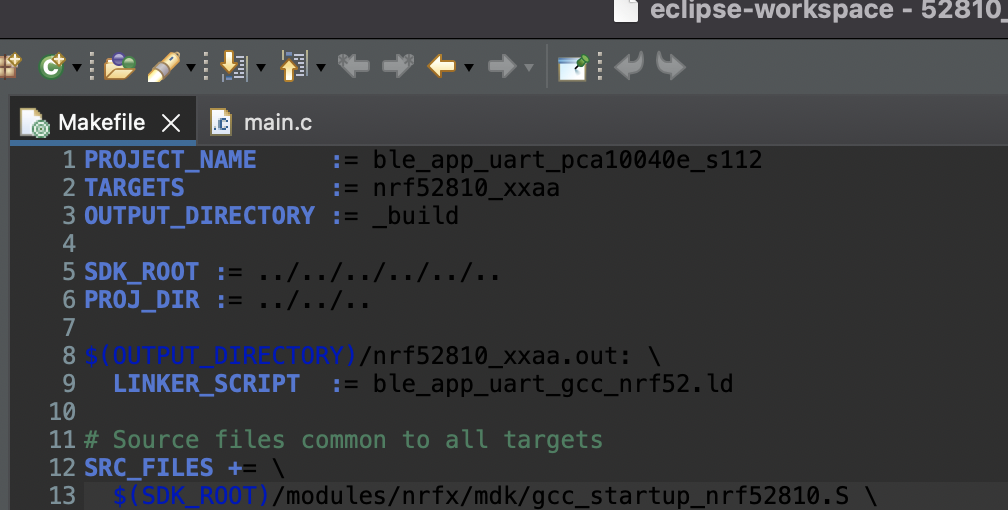Click the Makefile tab file icon

35,122
